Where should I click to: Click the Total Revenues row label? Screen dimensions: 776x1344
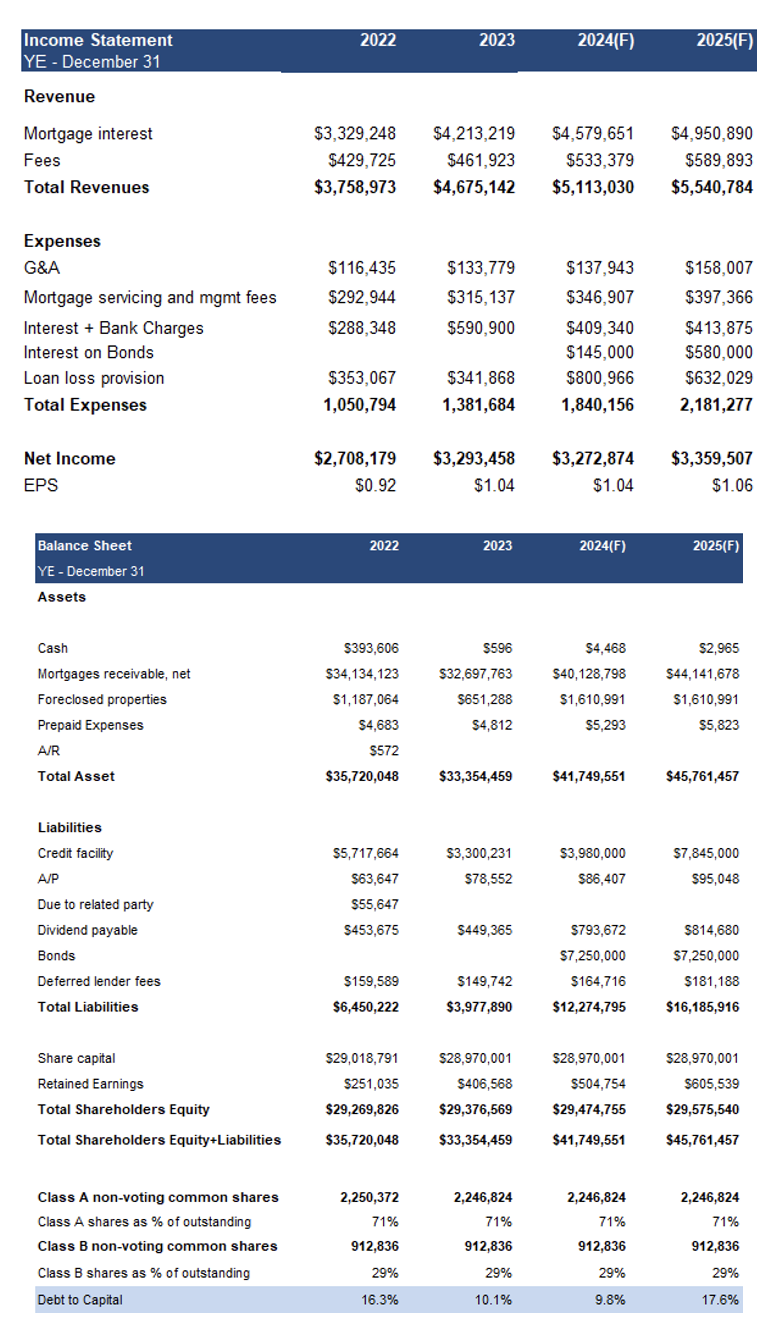(x=87, y=188)
